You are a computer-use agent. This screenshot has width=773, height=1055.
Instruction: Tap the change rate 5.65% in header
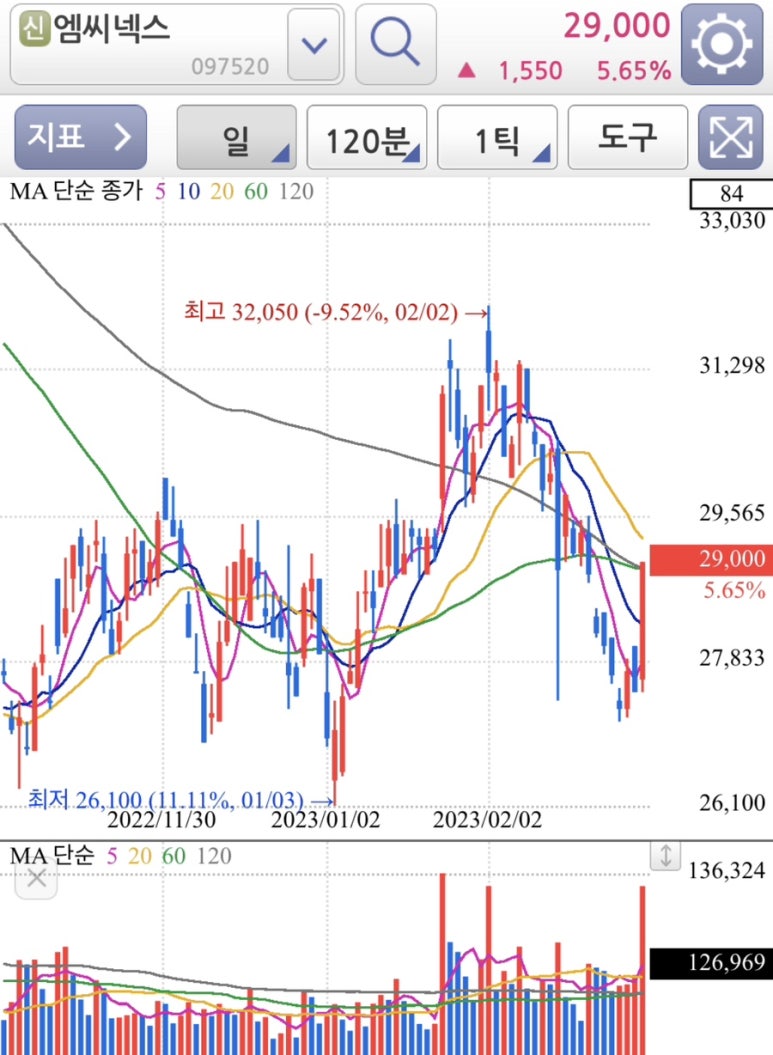[634, 71]
